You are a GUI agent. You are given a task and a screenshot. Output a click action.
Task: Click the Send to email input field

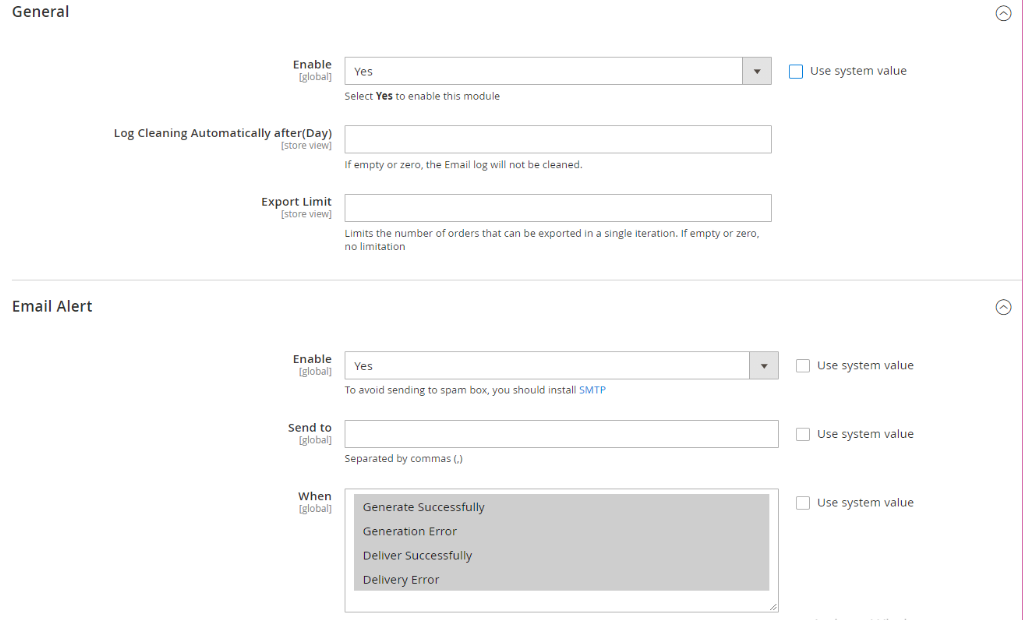561,434
